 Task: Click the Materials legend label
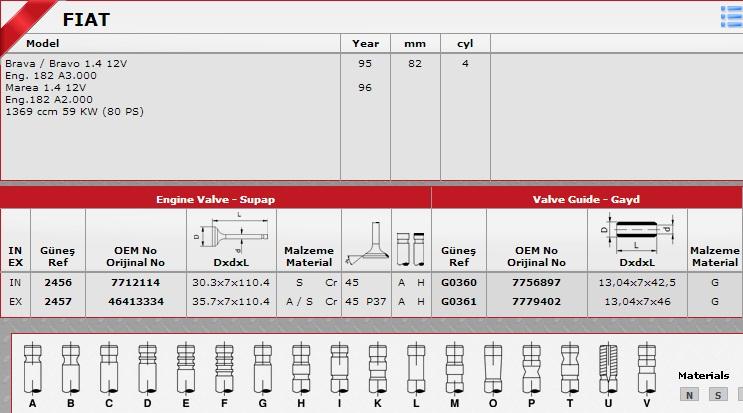point(704,376)
